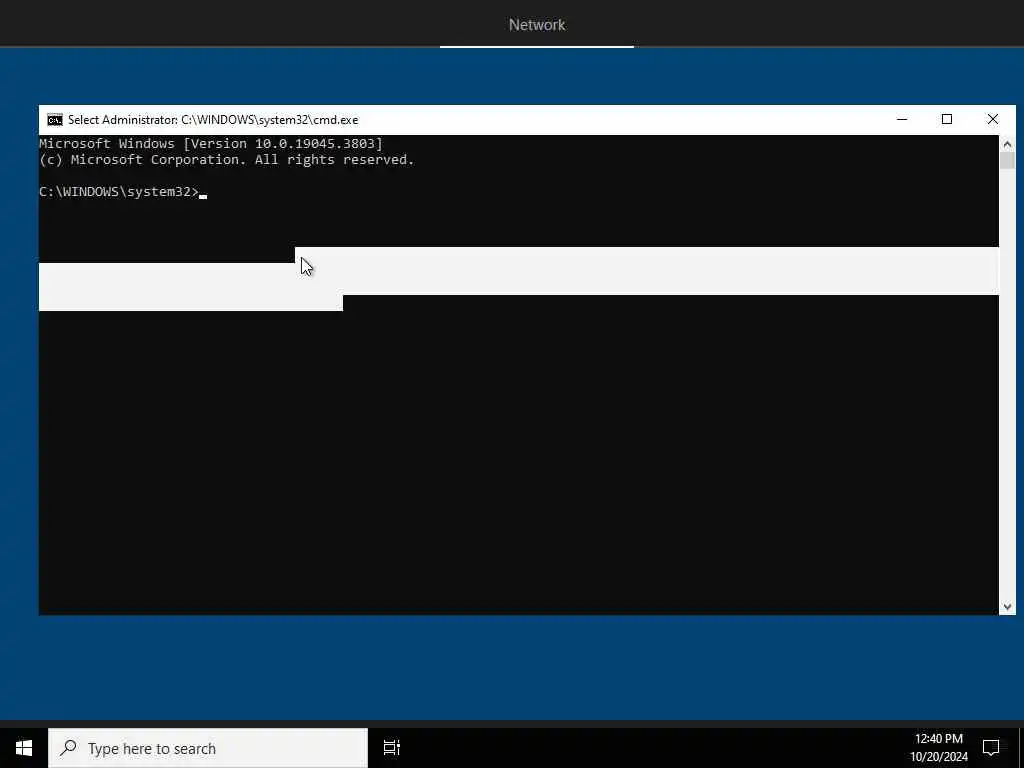Open Task View from the taskbar
The width and height of the screenshot is (1024, 768).
coord(392,748)
